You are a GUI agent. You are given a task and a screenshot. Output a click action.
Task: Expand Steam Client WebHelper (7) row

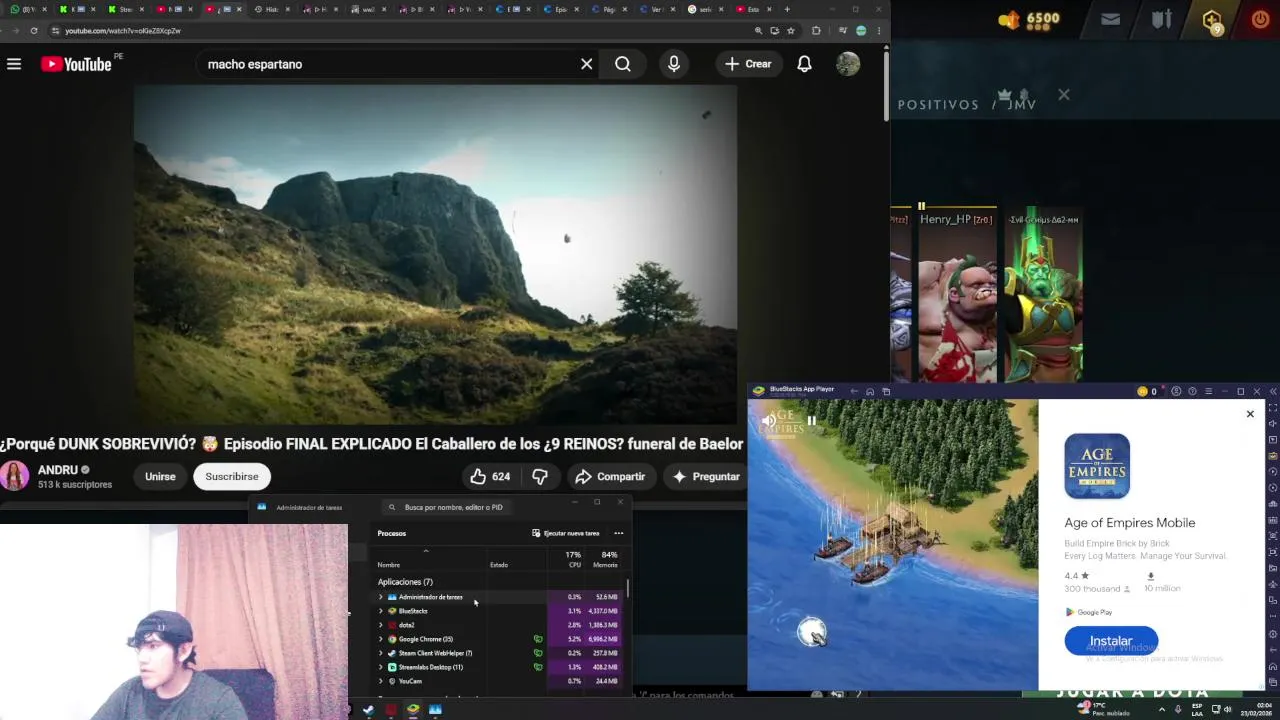(380, 653)
